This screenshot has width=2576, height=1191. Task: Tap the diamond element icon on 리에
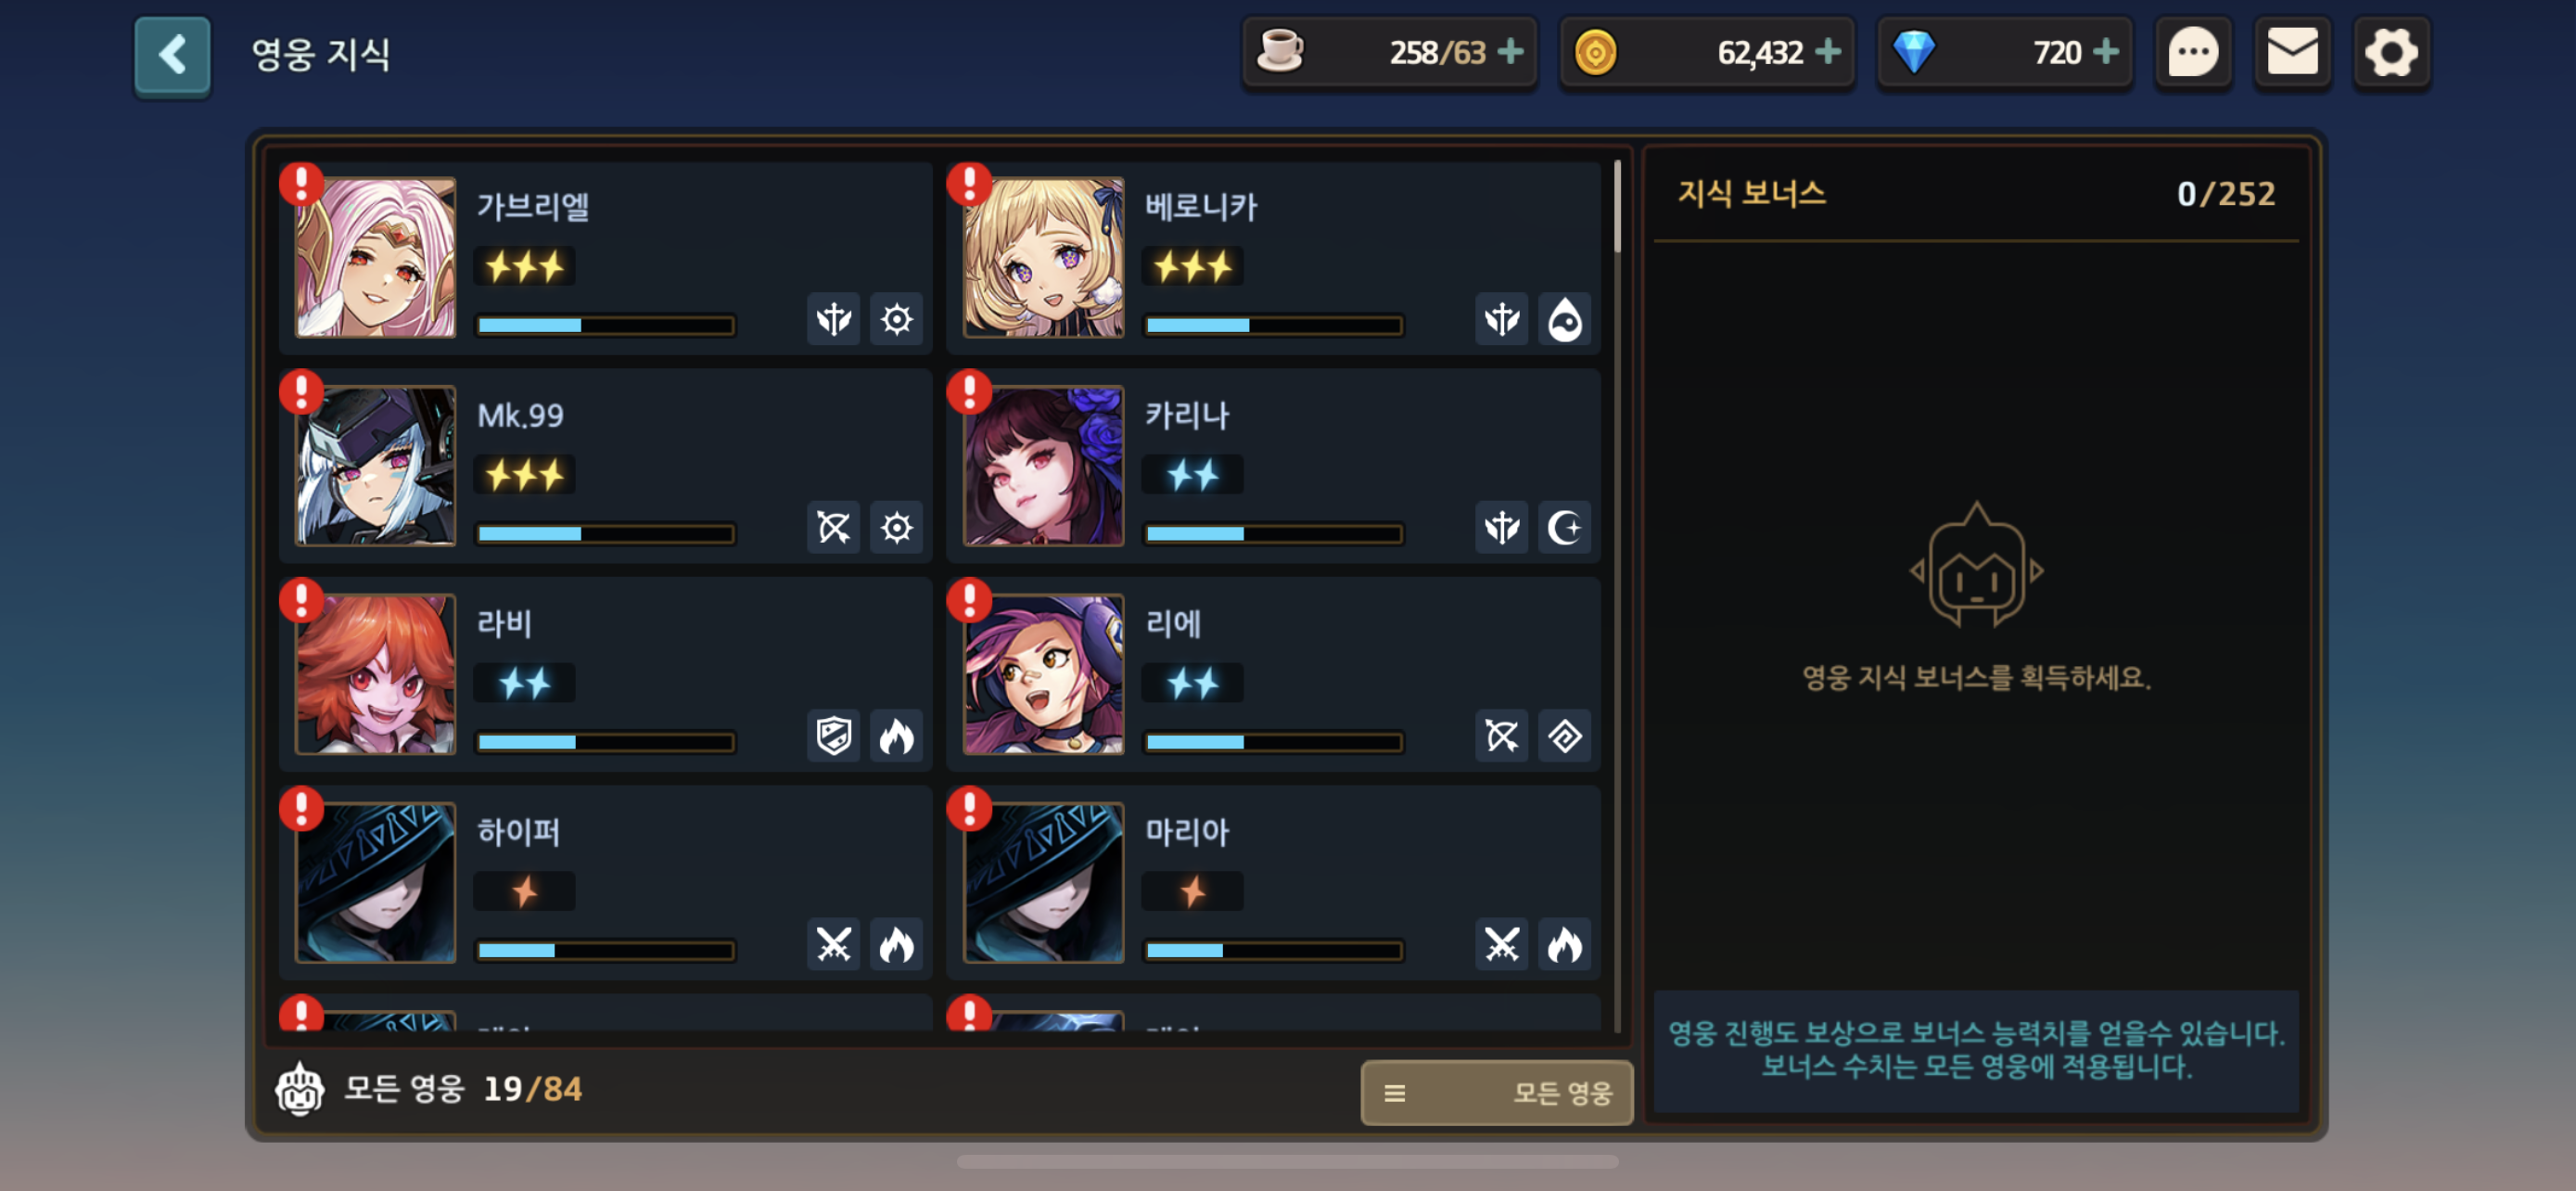pyautogui.click(x=1564, y=736)
